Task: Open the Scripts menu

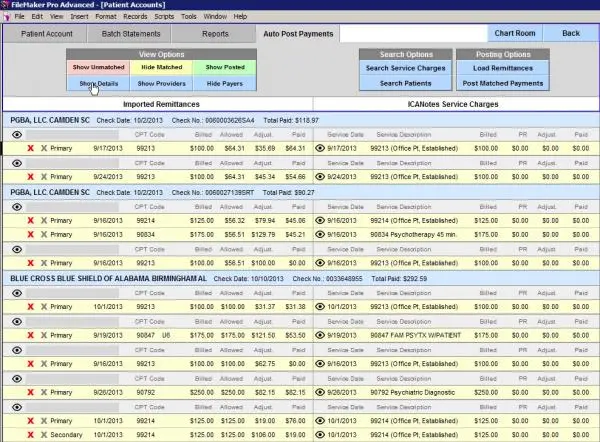Action: pyautogui.click(x=164, y=16)
